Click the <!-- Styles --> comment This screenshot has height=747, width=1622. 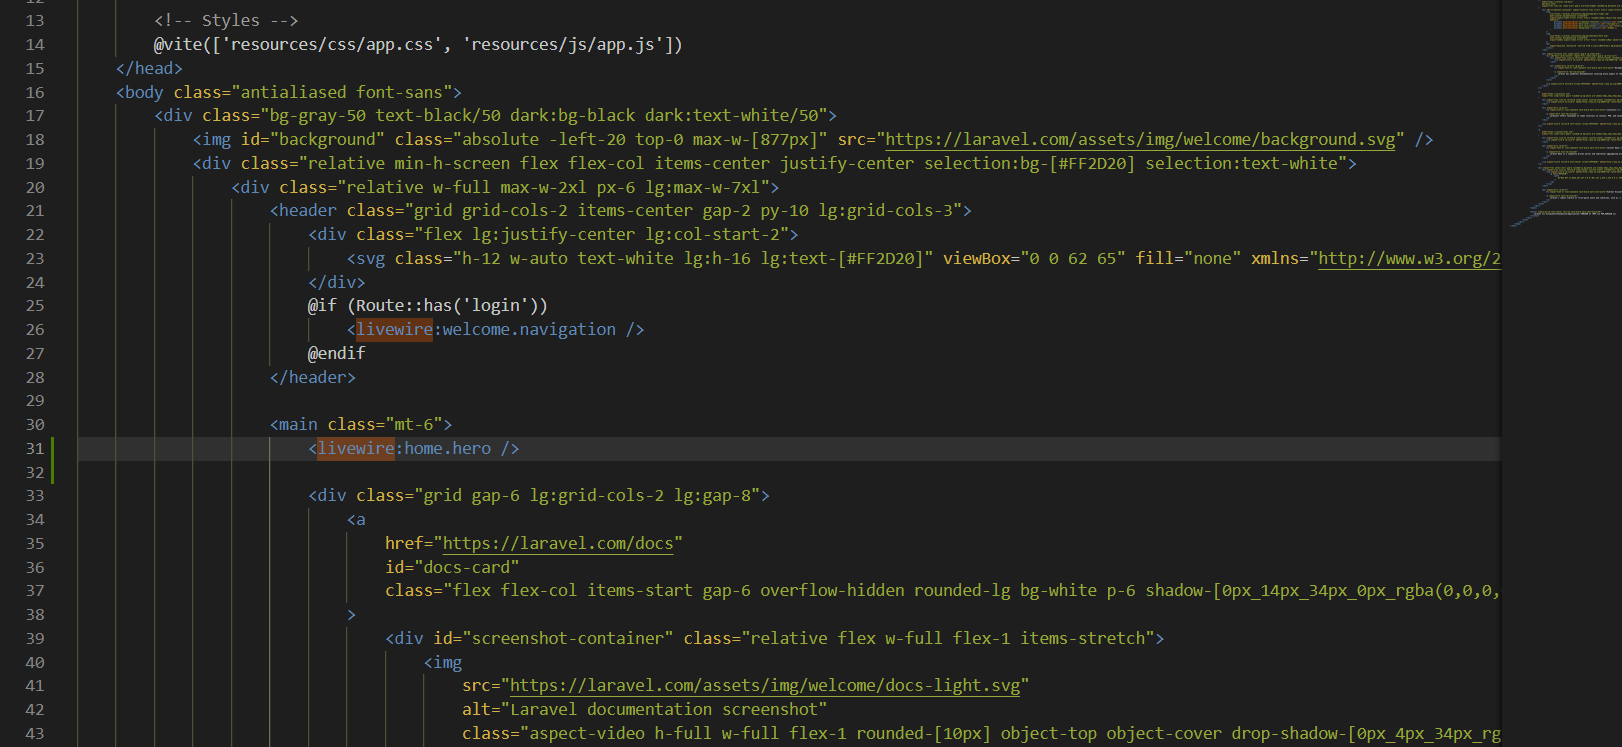(x=226, y=21)
